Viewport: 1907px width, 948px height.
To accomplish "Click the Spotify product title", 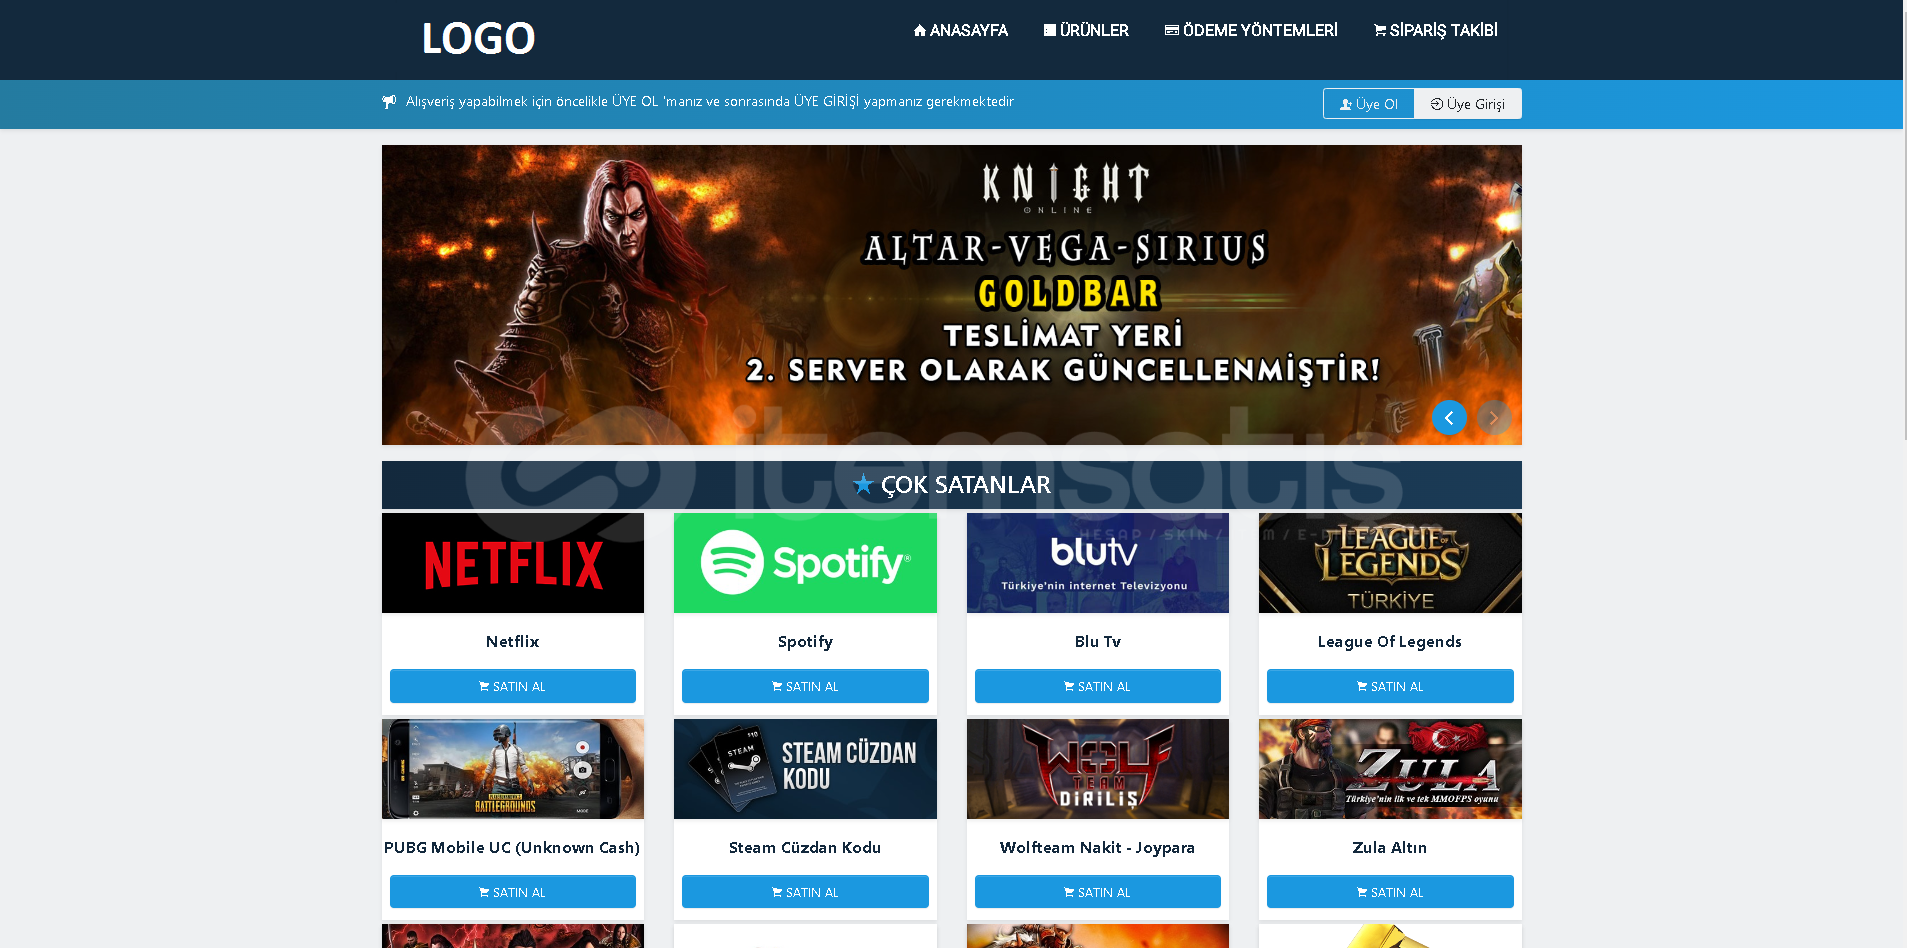I will pyautogui.click(x=805, y=642).
